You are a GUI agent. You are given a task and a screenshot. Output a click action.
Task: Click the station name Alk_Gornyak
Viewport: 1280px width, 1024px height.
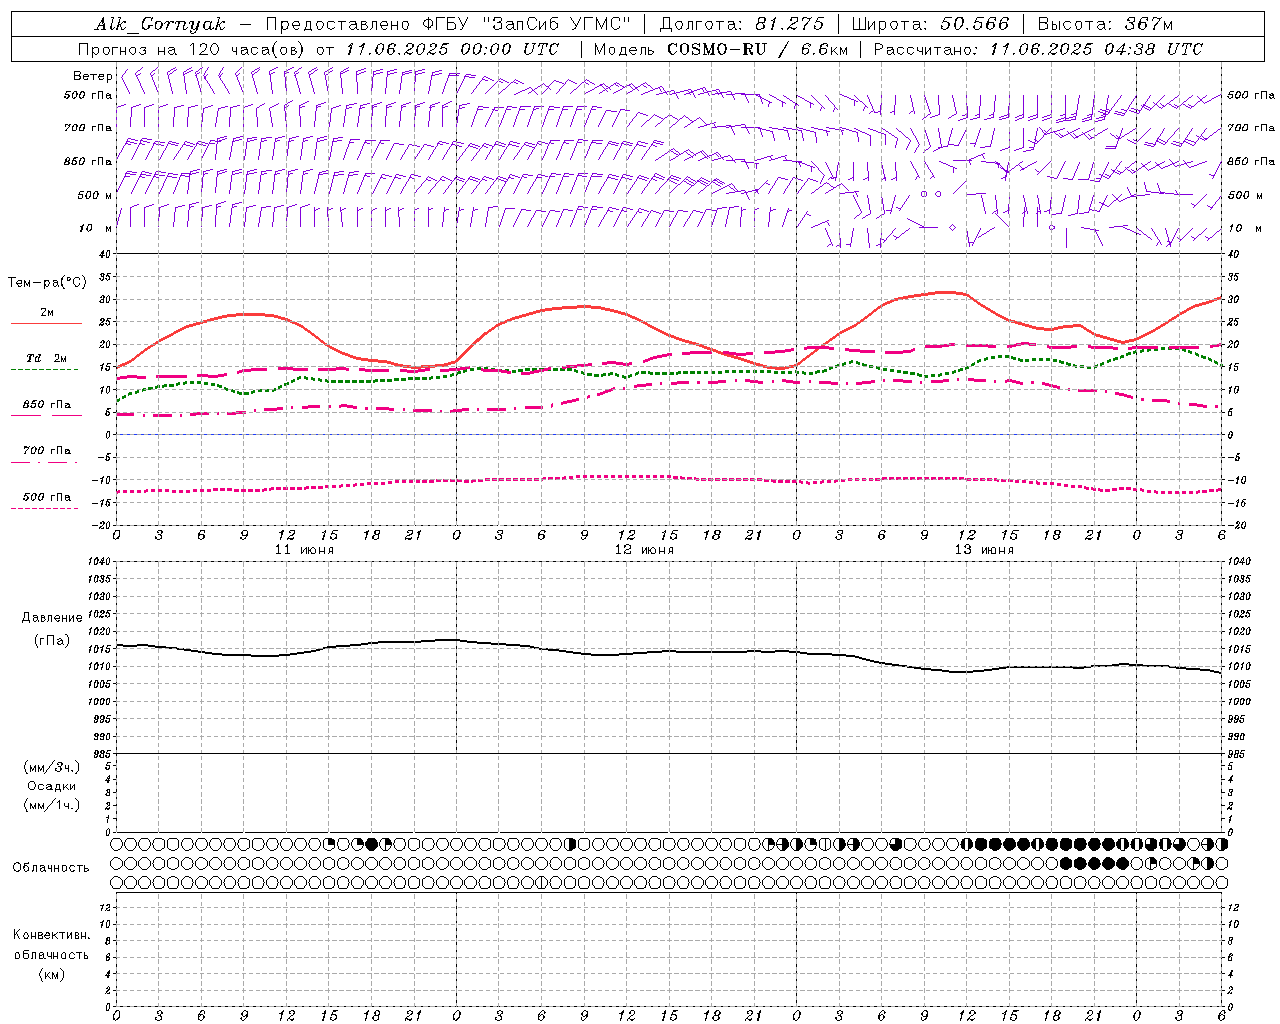point(160,24)
